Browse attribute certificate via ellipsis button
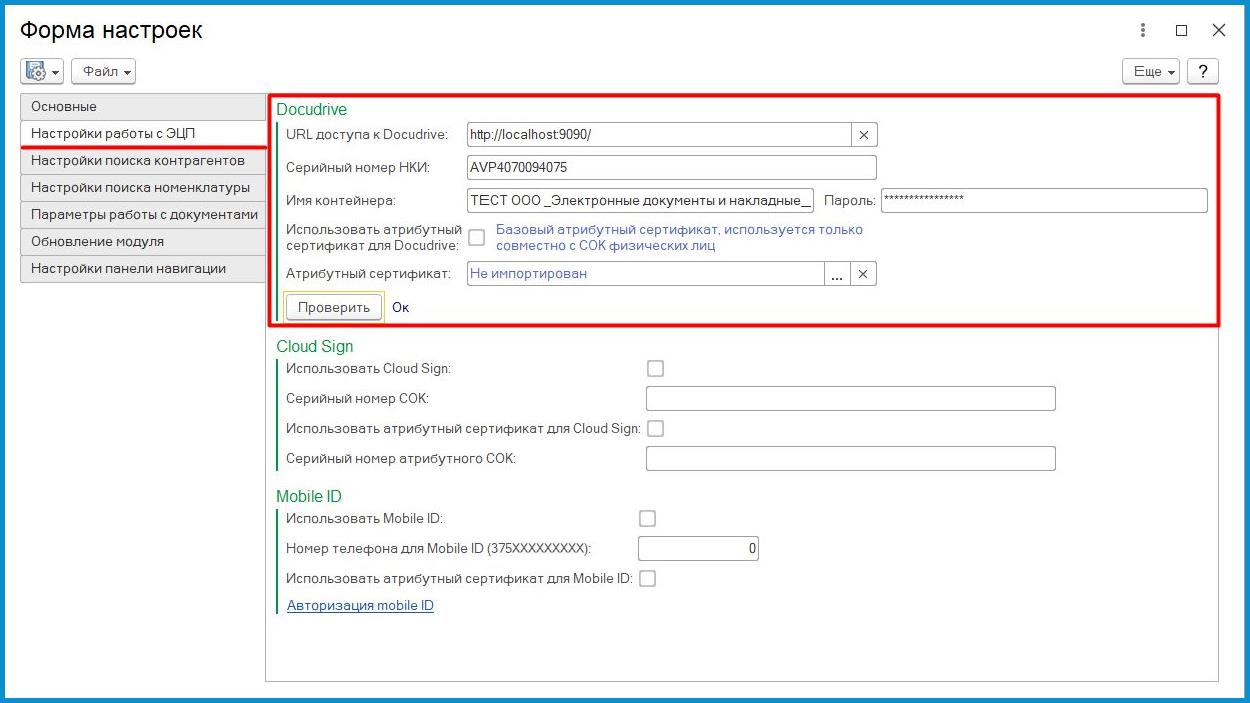The width and height of the screenshot is (1250, 703). coord(837,274)
